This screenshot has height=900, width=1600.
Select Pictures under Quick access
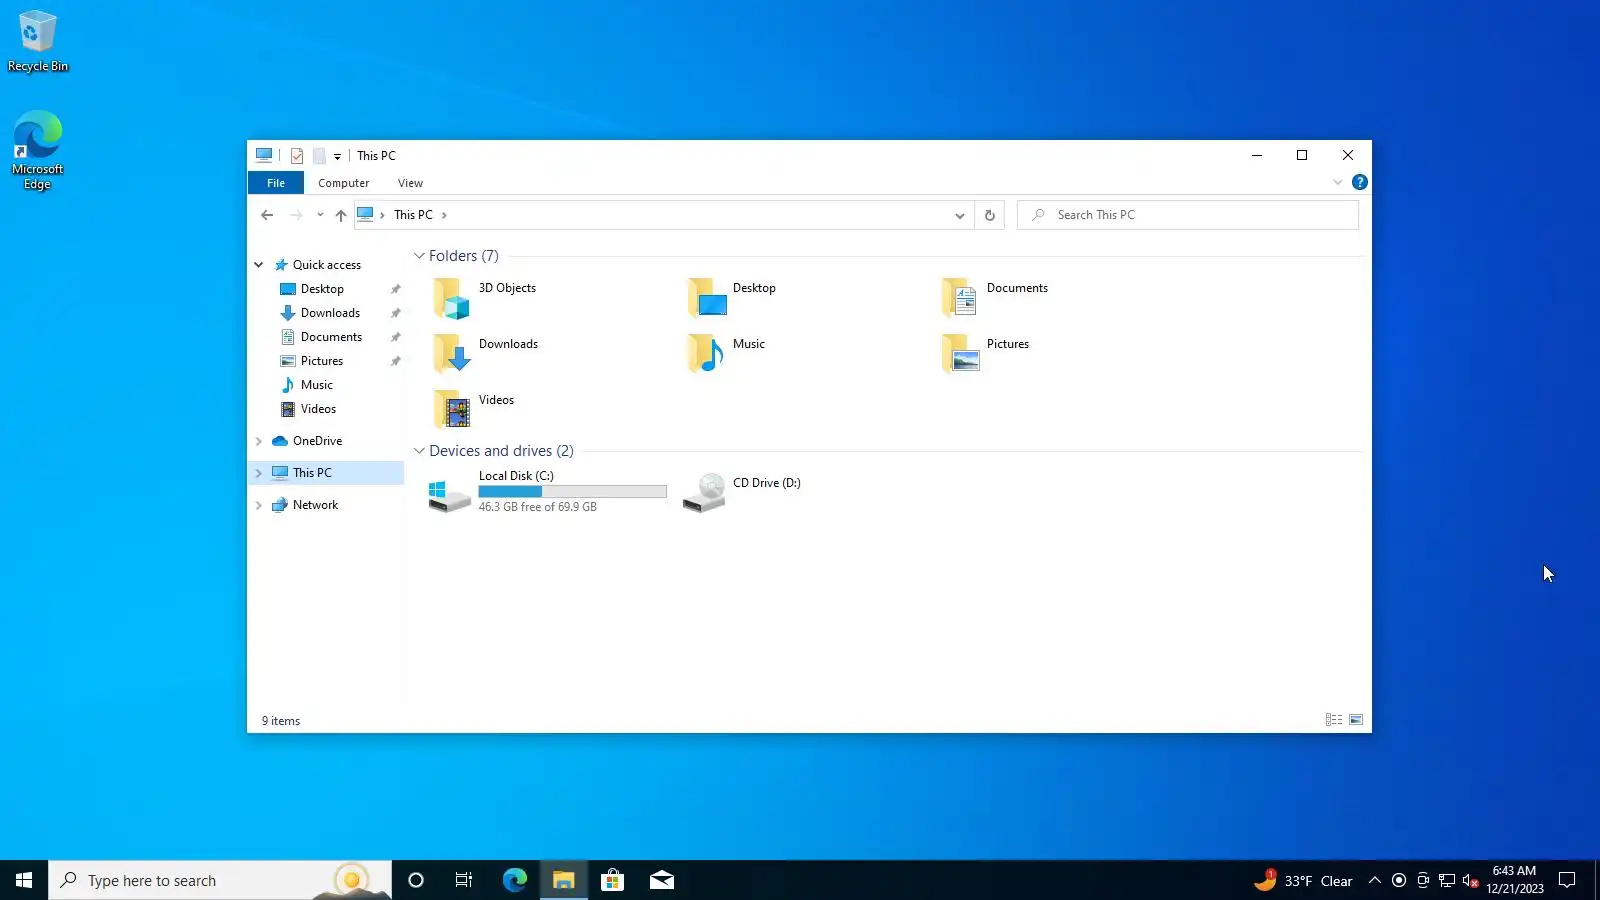(x=322, y=361)
